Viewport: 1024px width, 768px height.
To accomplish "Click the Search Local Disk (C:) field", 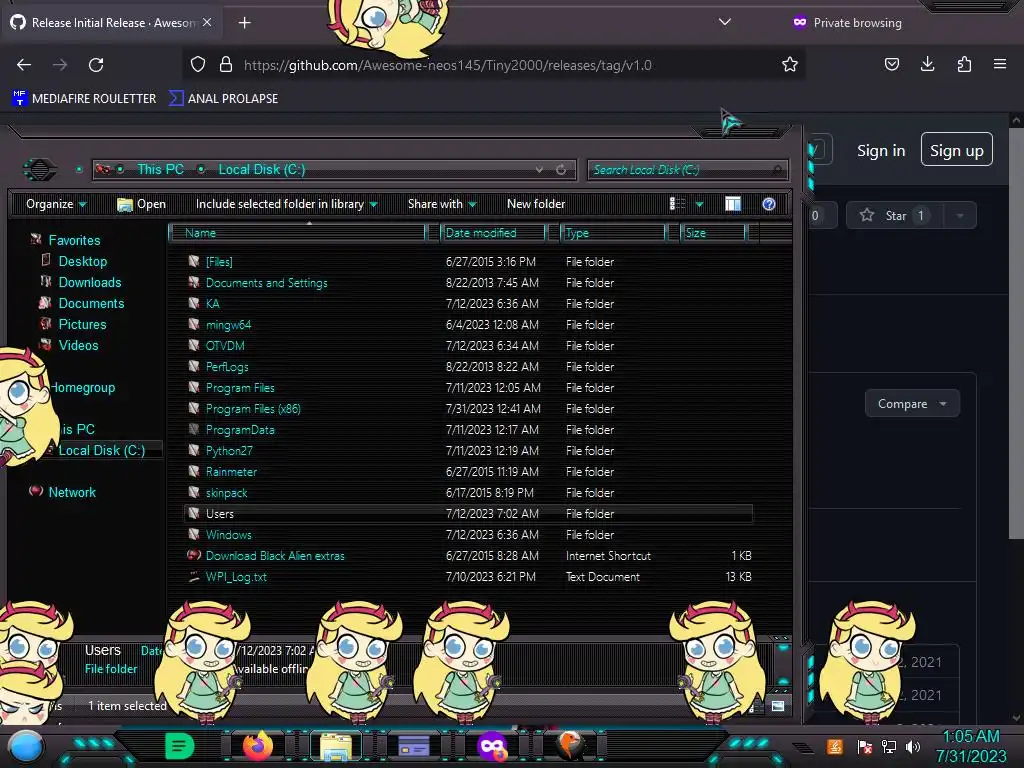I will click(x=687, y=170).
